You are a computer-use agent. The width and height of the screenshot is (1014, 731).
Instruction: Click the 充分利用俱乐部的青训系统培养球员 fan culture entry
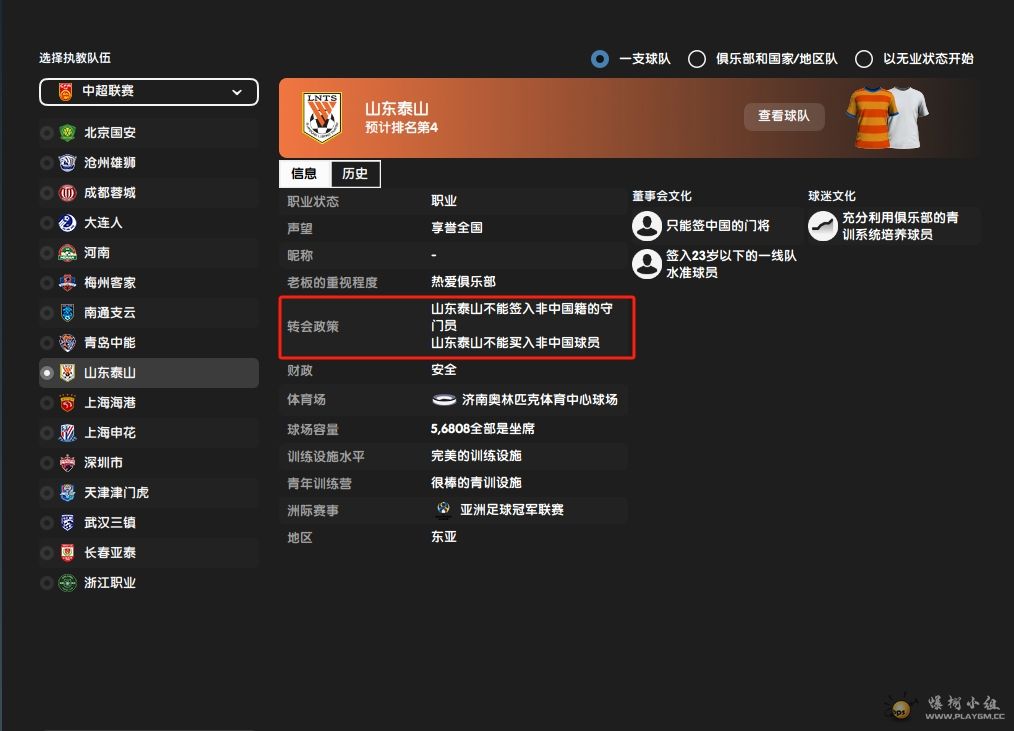[900, 226]
